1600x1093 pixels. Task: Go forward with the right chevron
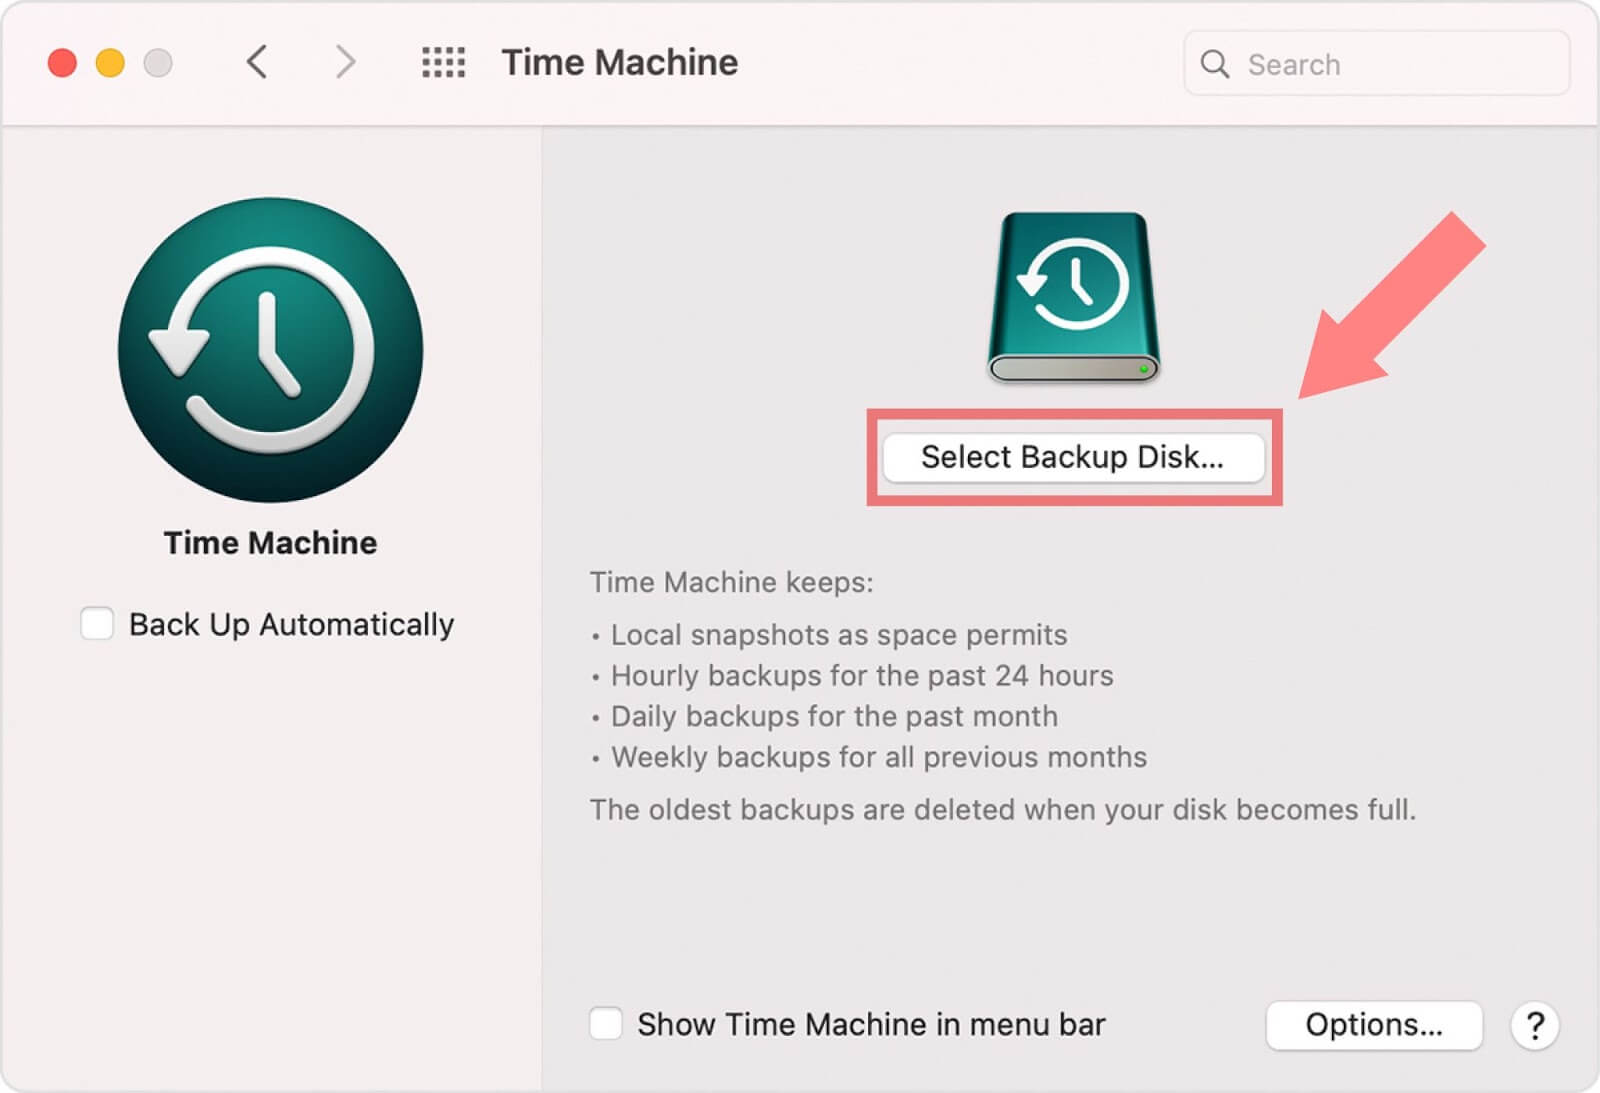[x=345, y=62]
